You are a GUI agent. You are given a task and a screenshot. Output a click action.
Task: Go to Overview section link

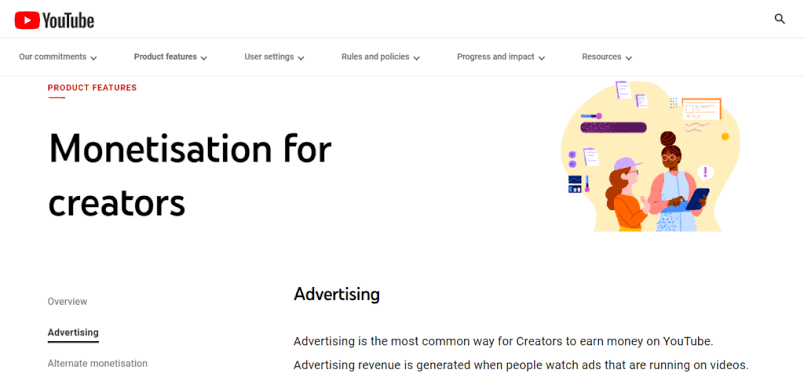point(68,302)
